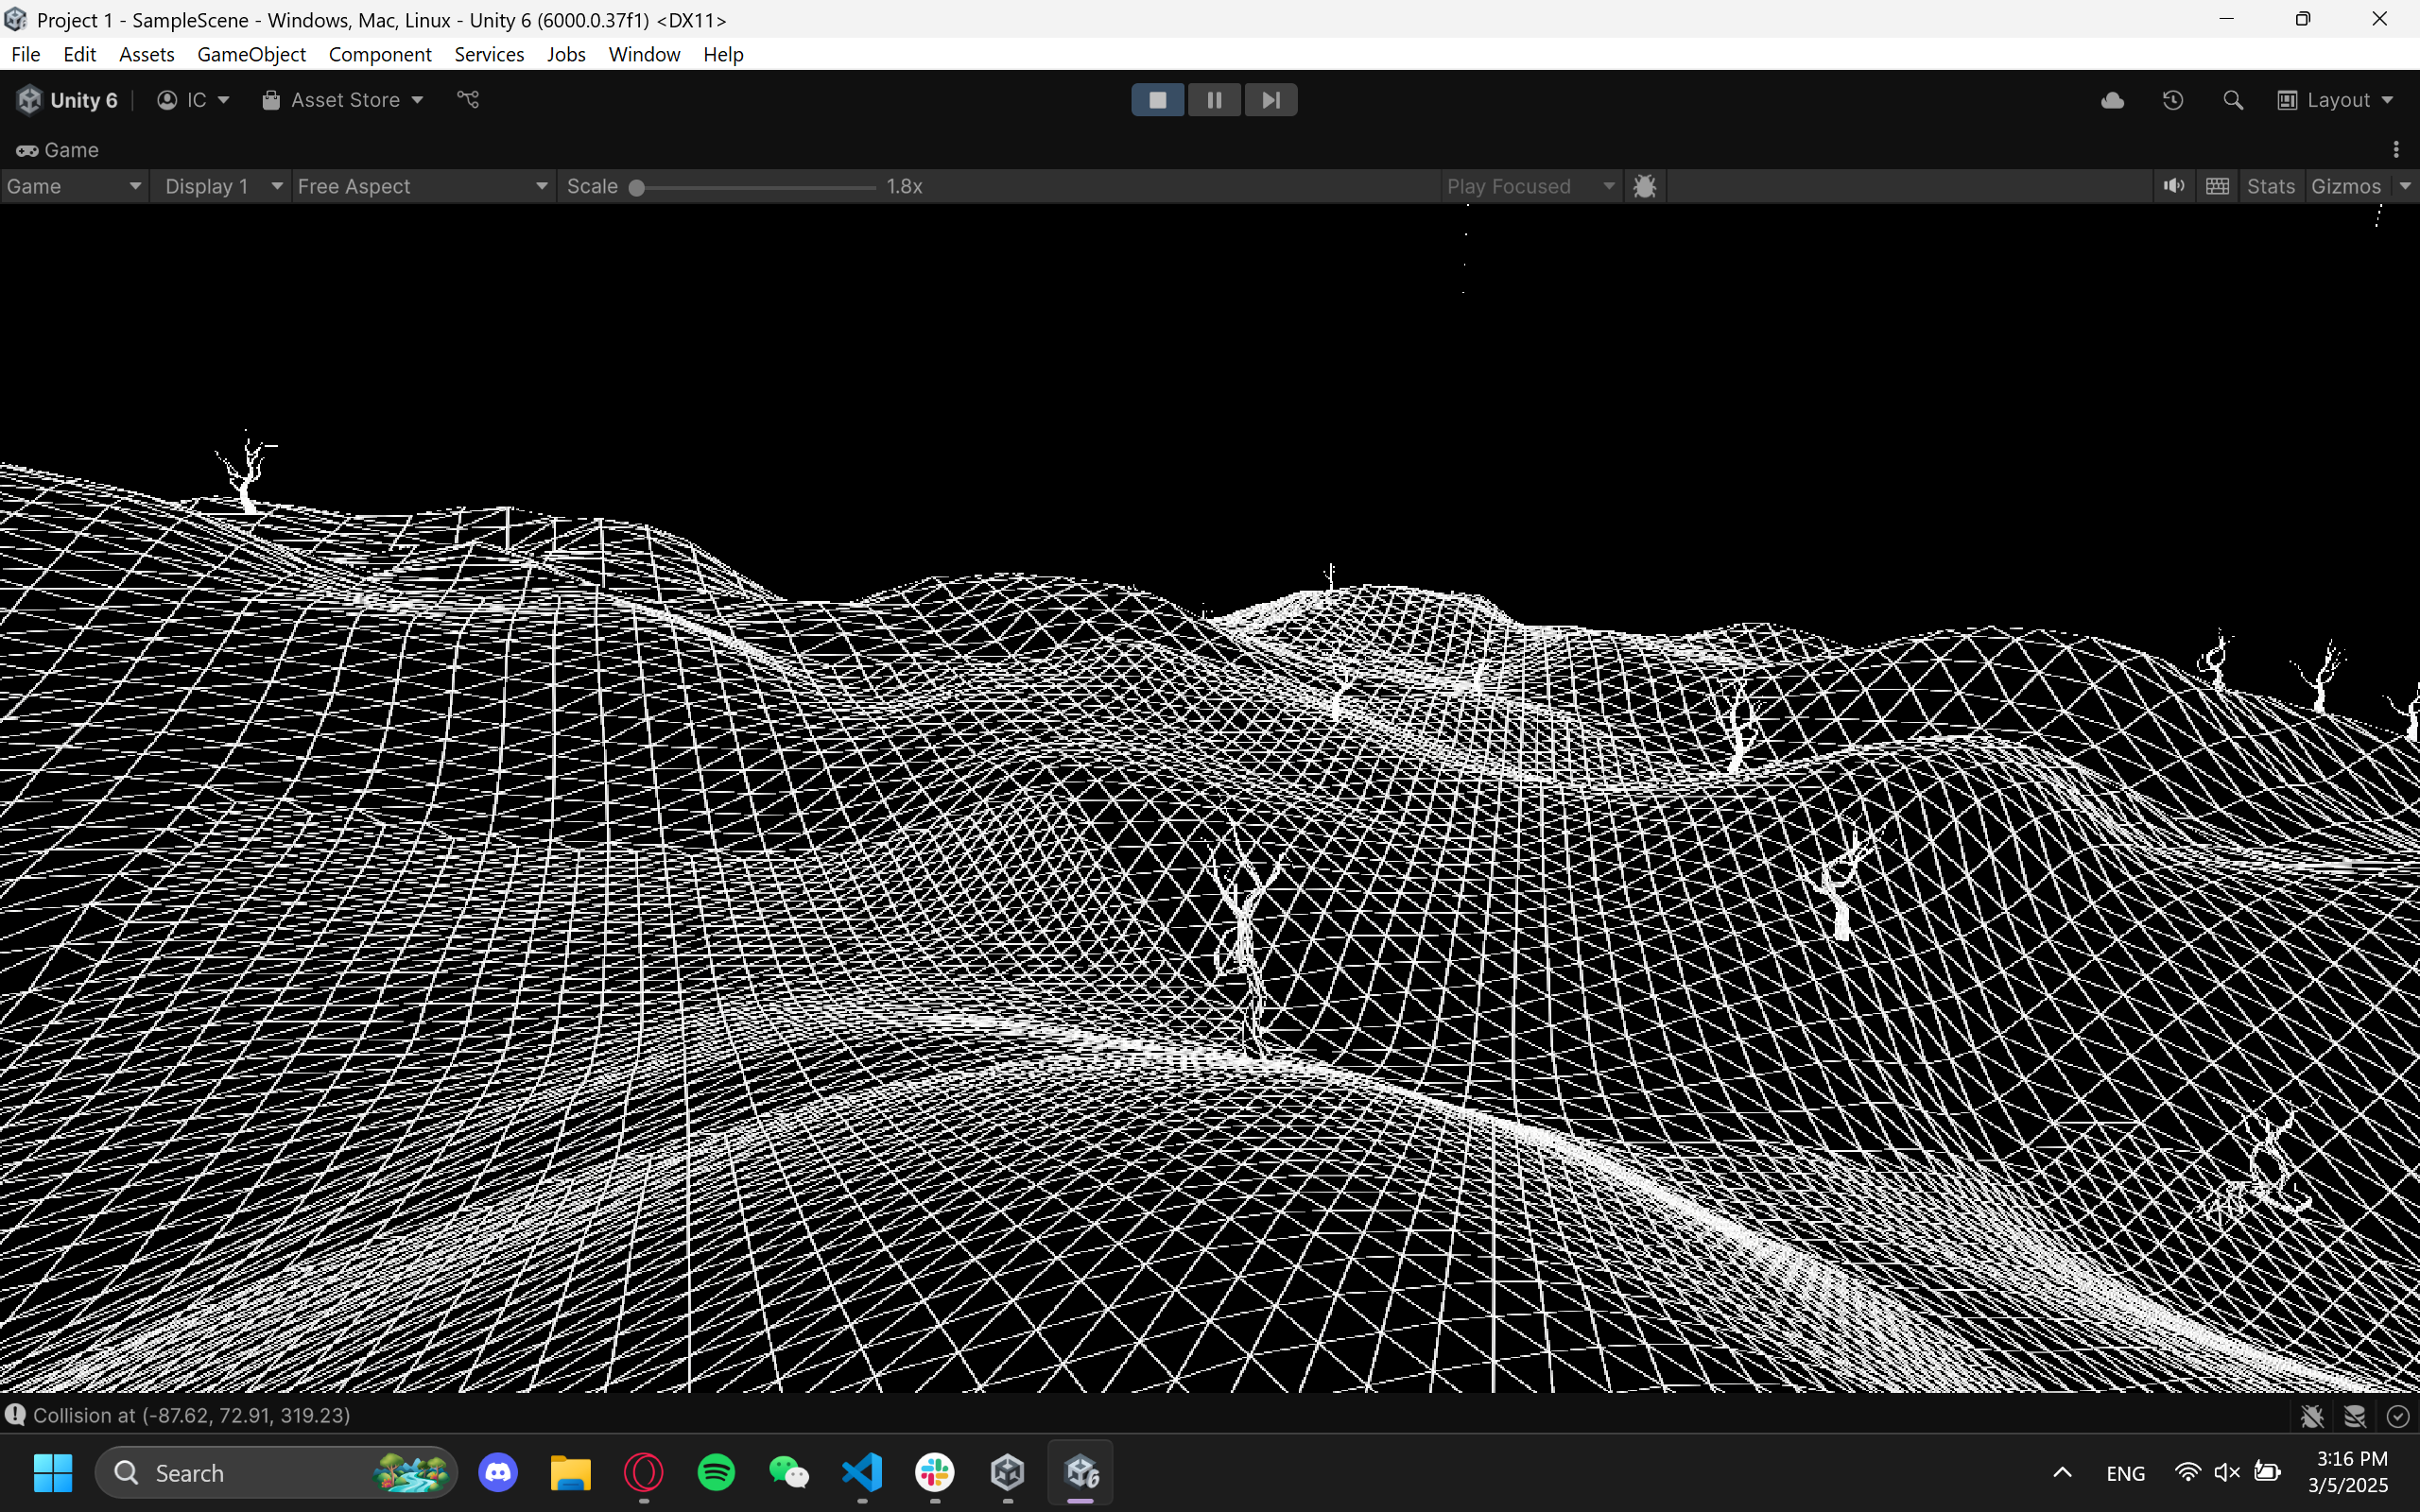Select the Game tab
The height and width of the screenshot is (1512, 2420).
click(x=57, y=150)
